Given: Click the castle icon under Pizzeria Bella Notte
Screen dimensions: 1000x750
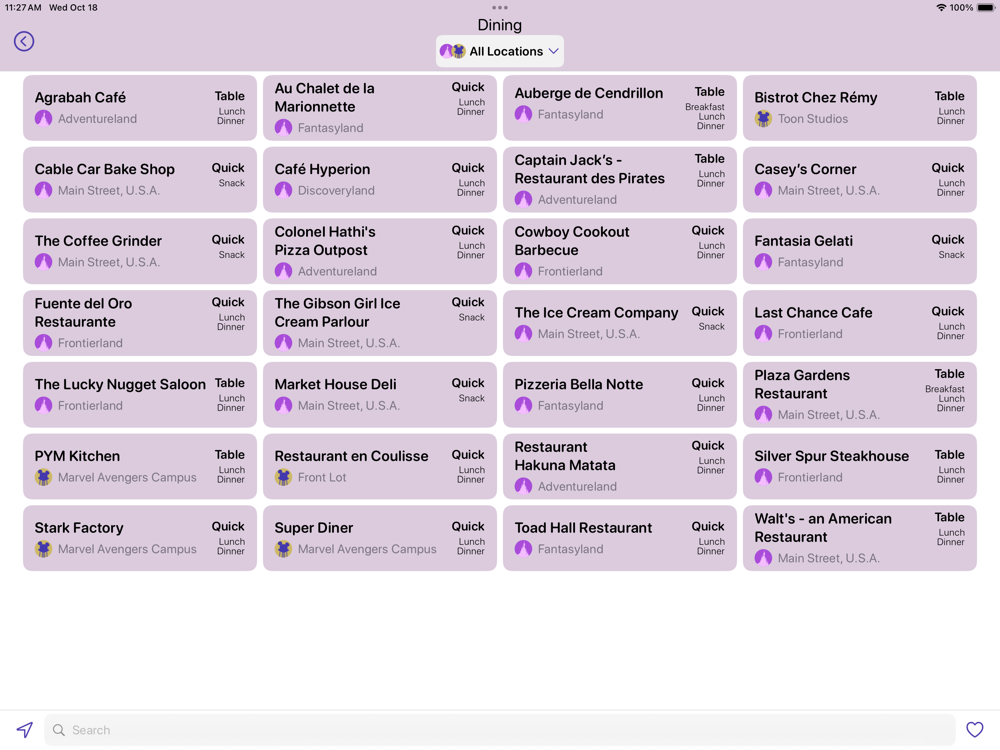Looking at the screenshot, I should [524, 406].
